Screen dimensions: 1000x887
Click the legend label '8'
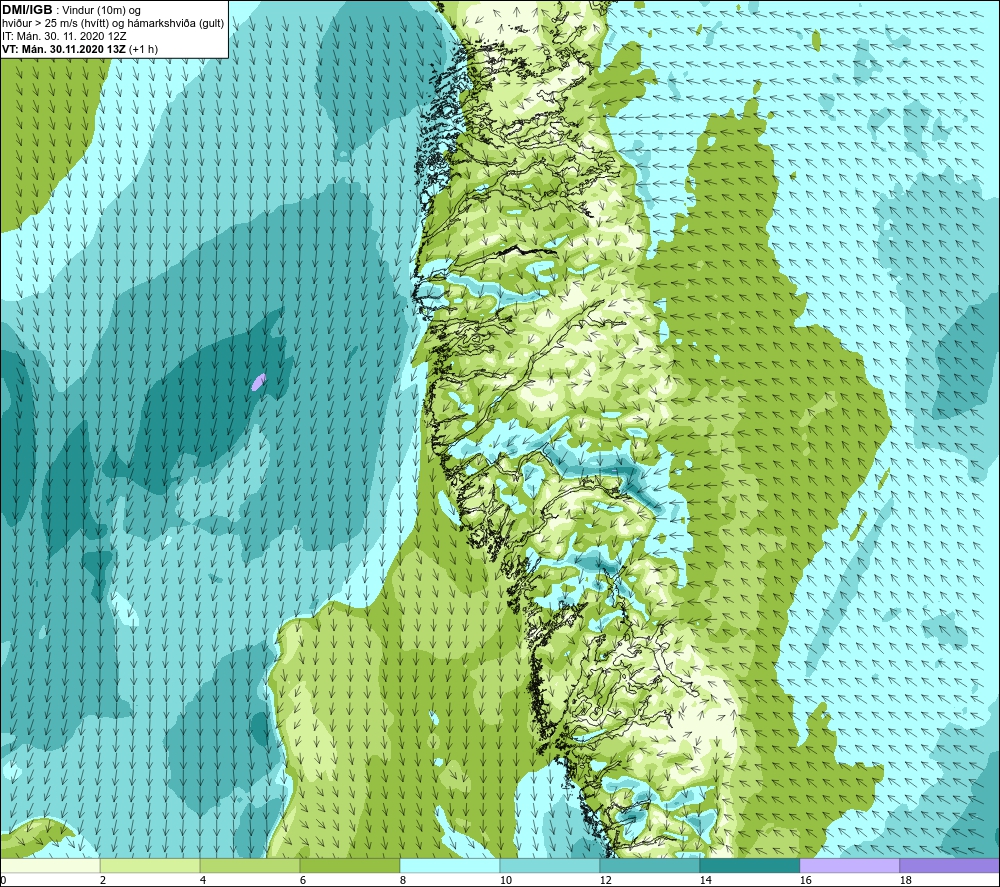point(402,881)
